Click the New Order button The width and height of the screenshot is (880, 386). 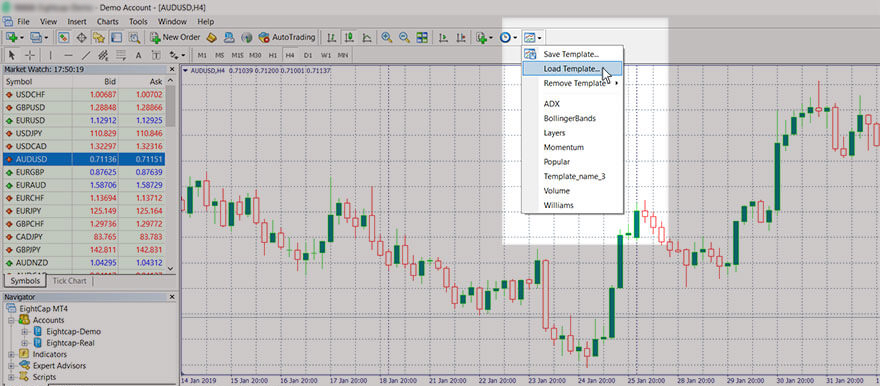(x=175, y=38)
